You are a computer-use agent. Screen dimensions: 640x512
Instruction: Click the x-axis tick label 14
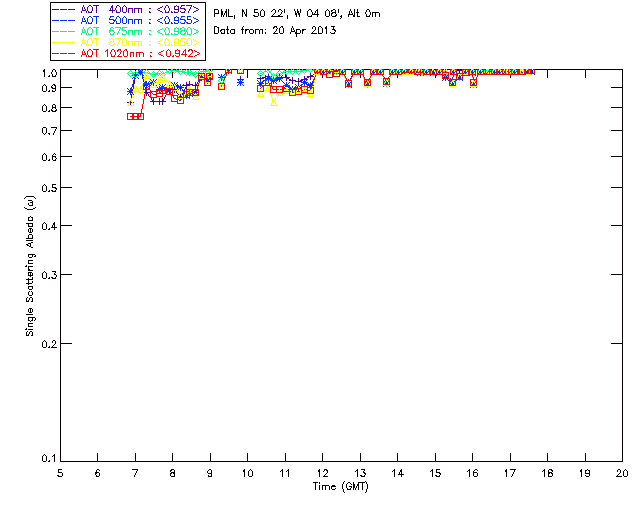coord(398,473)
